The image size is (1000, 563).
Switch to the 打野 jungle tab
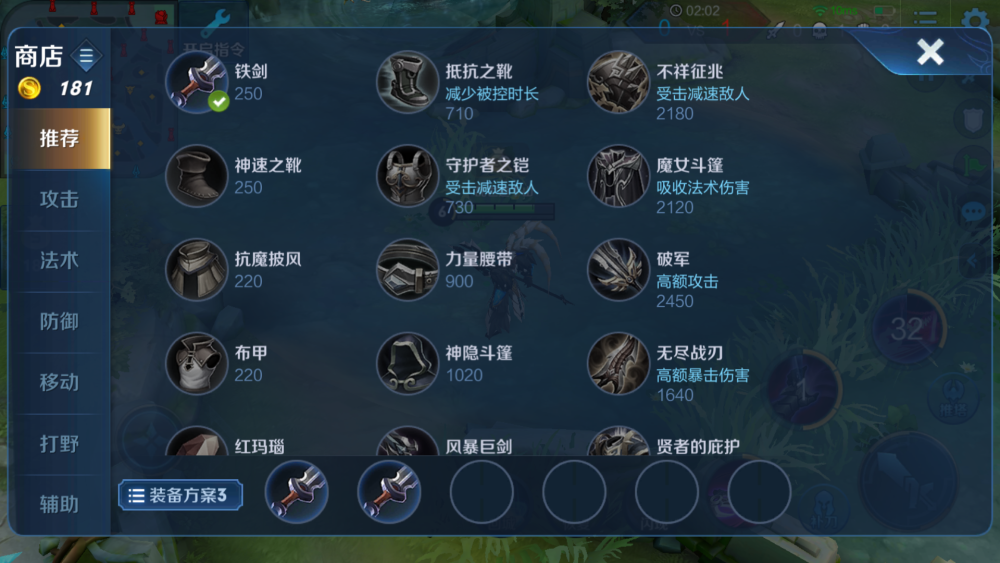click(x=59, y=444)
